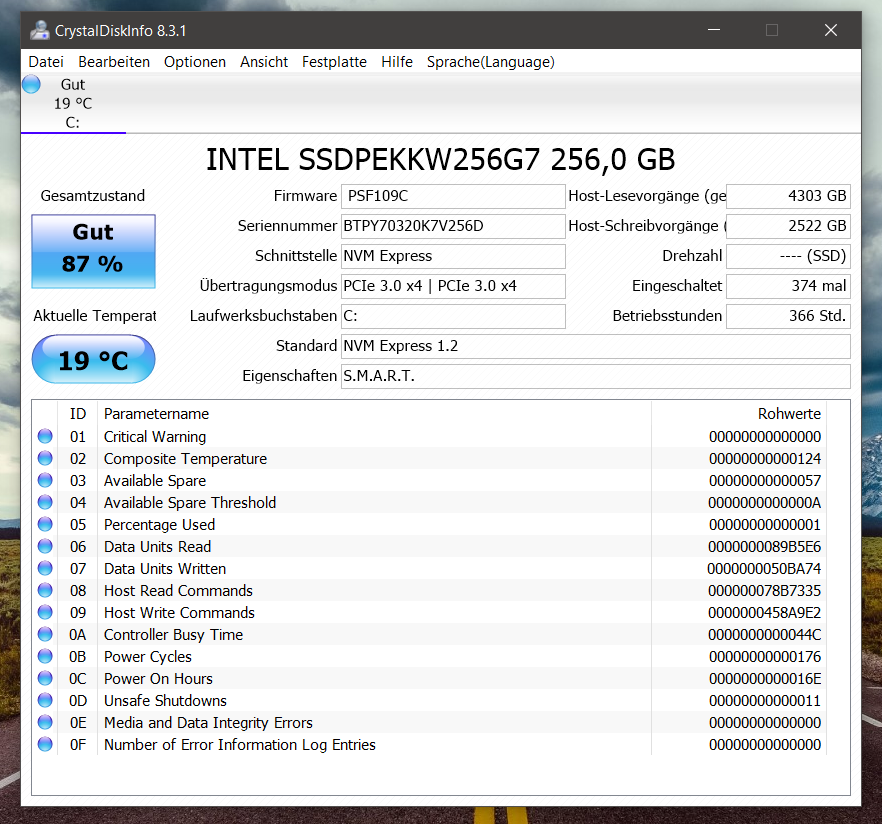This screenshot has height=824, width=882.
Task: Click status orb of Power On Hours row
Action: 45,678
